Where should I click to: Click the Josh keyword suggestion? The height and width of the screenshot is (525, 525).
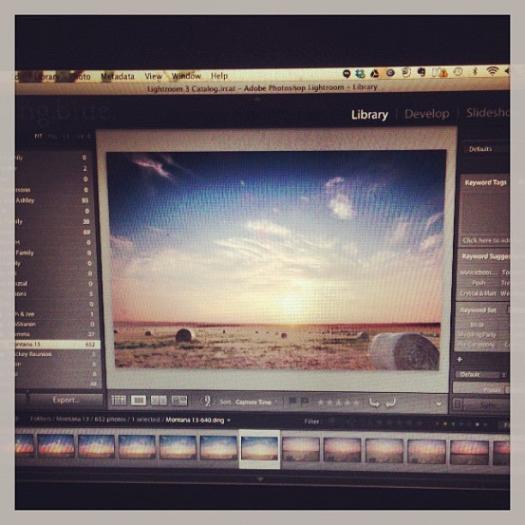[x=478, y=283]
